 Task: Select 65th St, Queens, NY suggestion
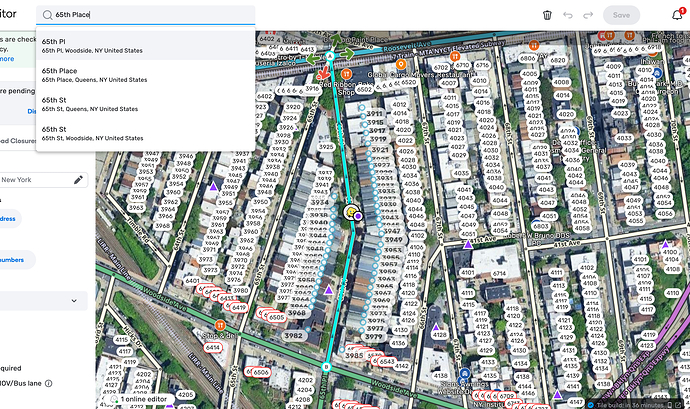(146, 104)
